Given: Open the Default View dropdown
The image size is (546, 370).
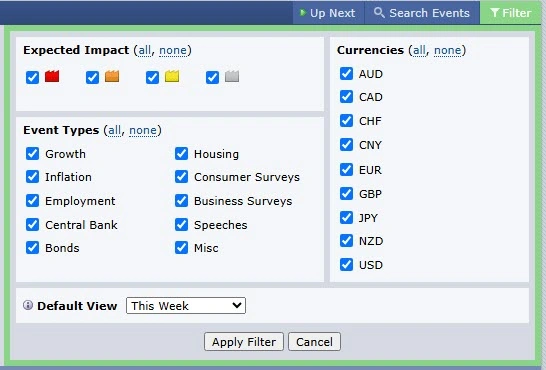Looking at the screenshot, I should 186,306.
